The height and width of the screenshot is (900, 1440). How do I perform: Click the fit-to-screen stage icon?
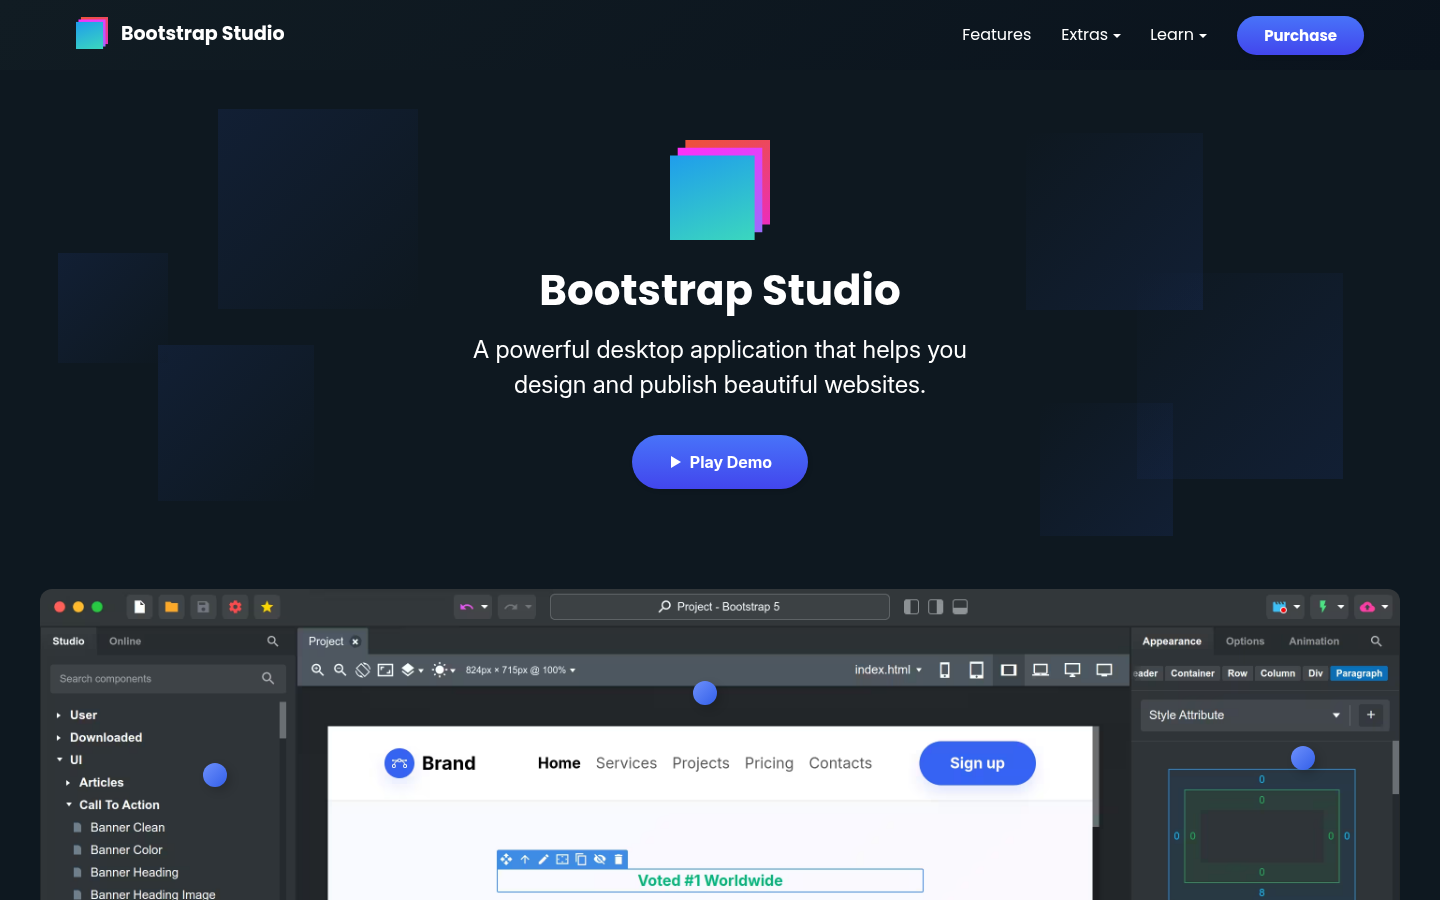[x=385, y=670]
